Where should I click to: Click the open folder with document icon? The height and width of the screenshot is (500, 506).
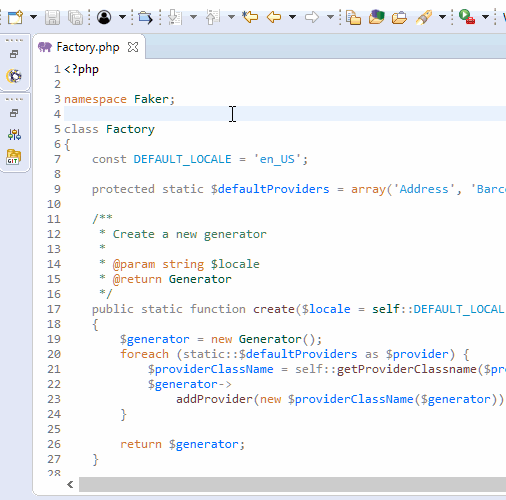399,18
